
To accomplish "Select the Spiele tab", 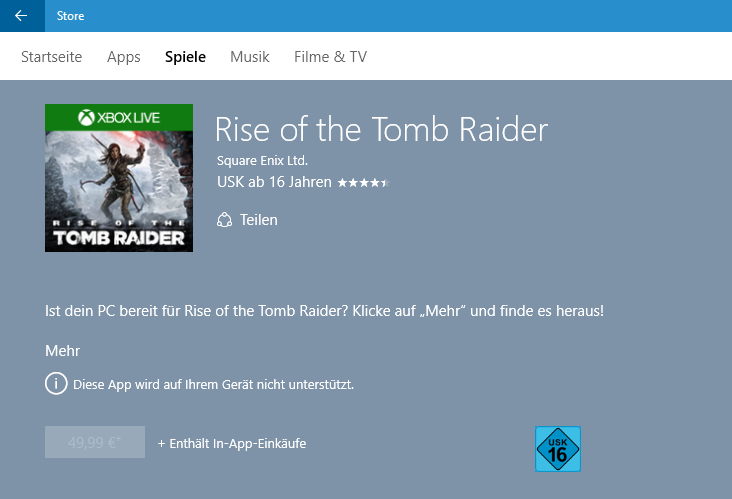I will click(185, 57).
